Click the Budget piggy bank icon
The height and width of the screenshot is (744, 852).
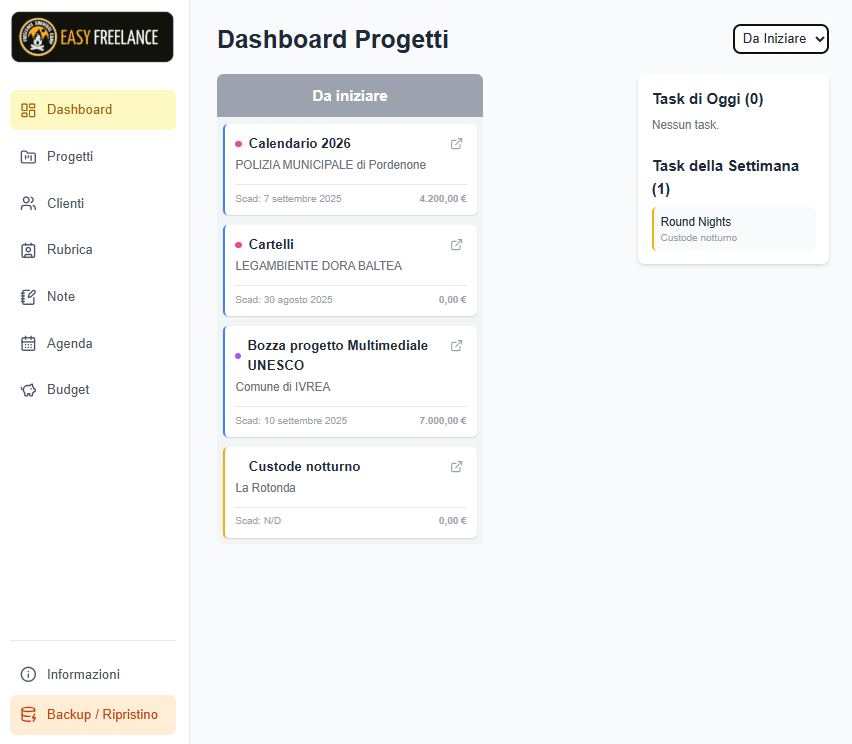[x=28, y=390]
